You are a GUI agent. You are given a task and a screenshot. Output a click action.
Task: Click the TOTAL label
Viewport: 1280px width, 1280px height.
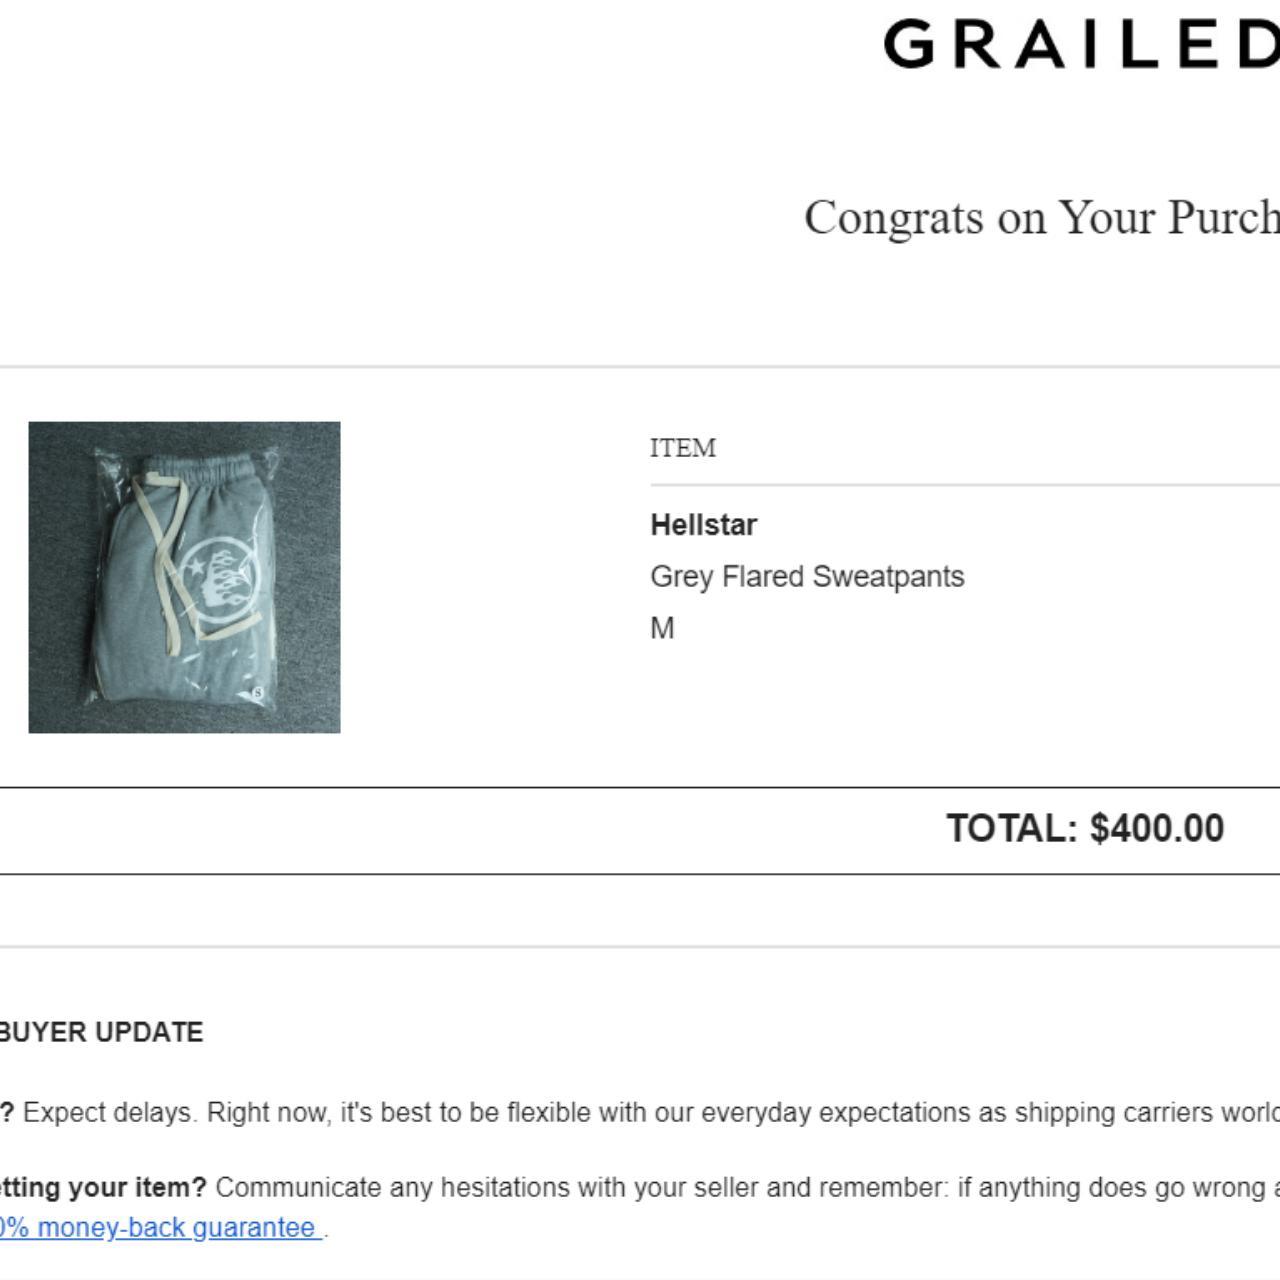click(1011, 829)
